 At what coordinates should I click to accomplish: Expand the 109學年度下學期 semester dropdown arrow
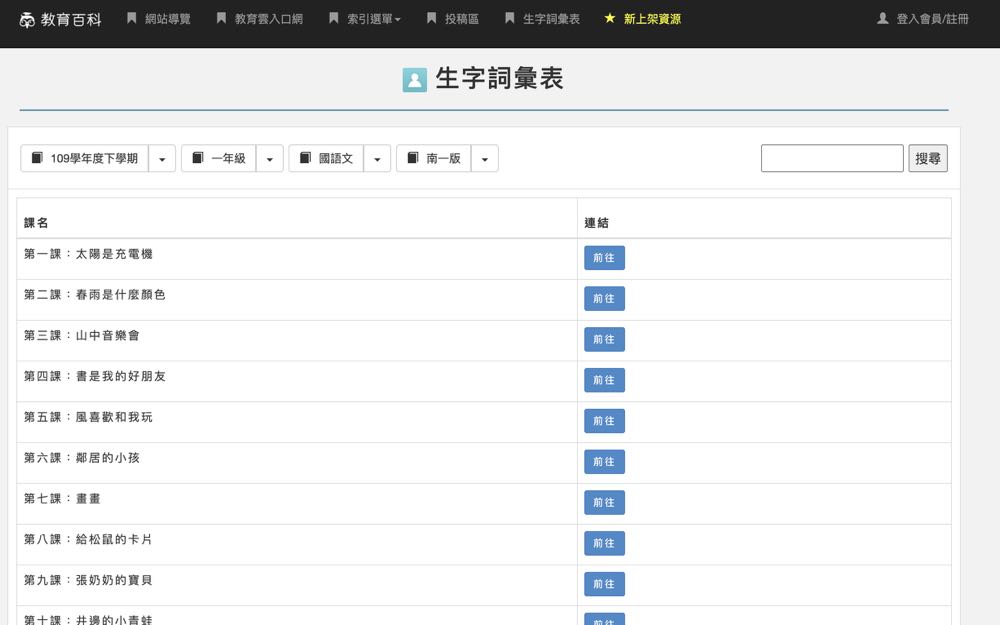pyautogui.click(x=162, y=158)
